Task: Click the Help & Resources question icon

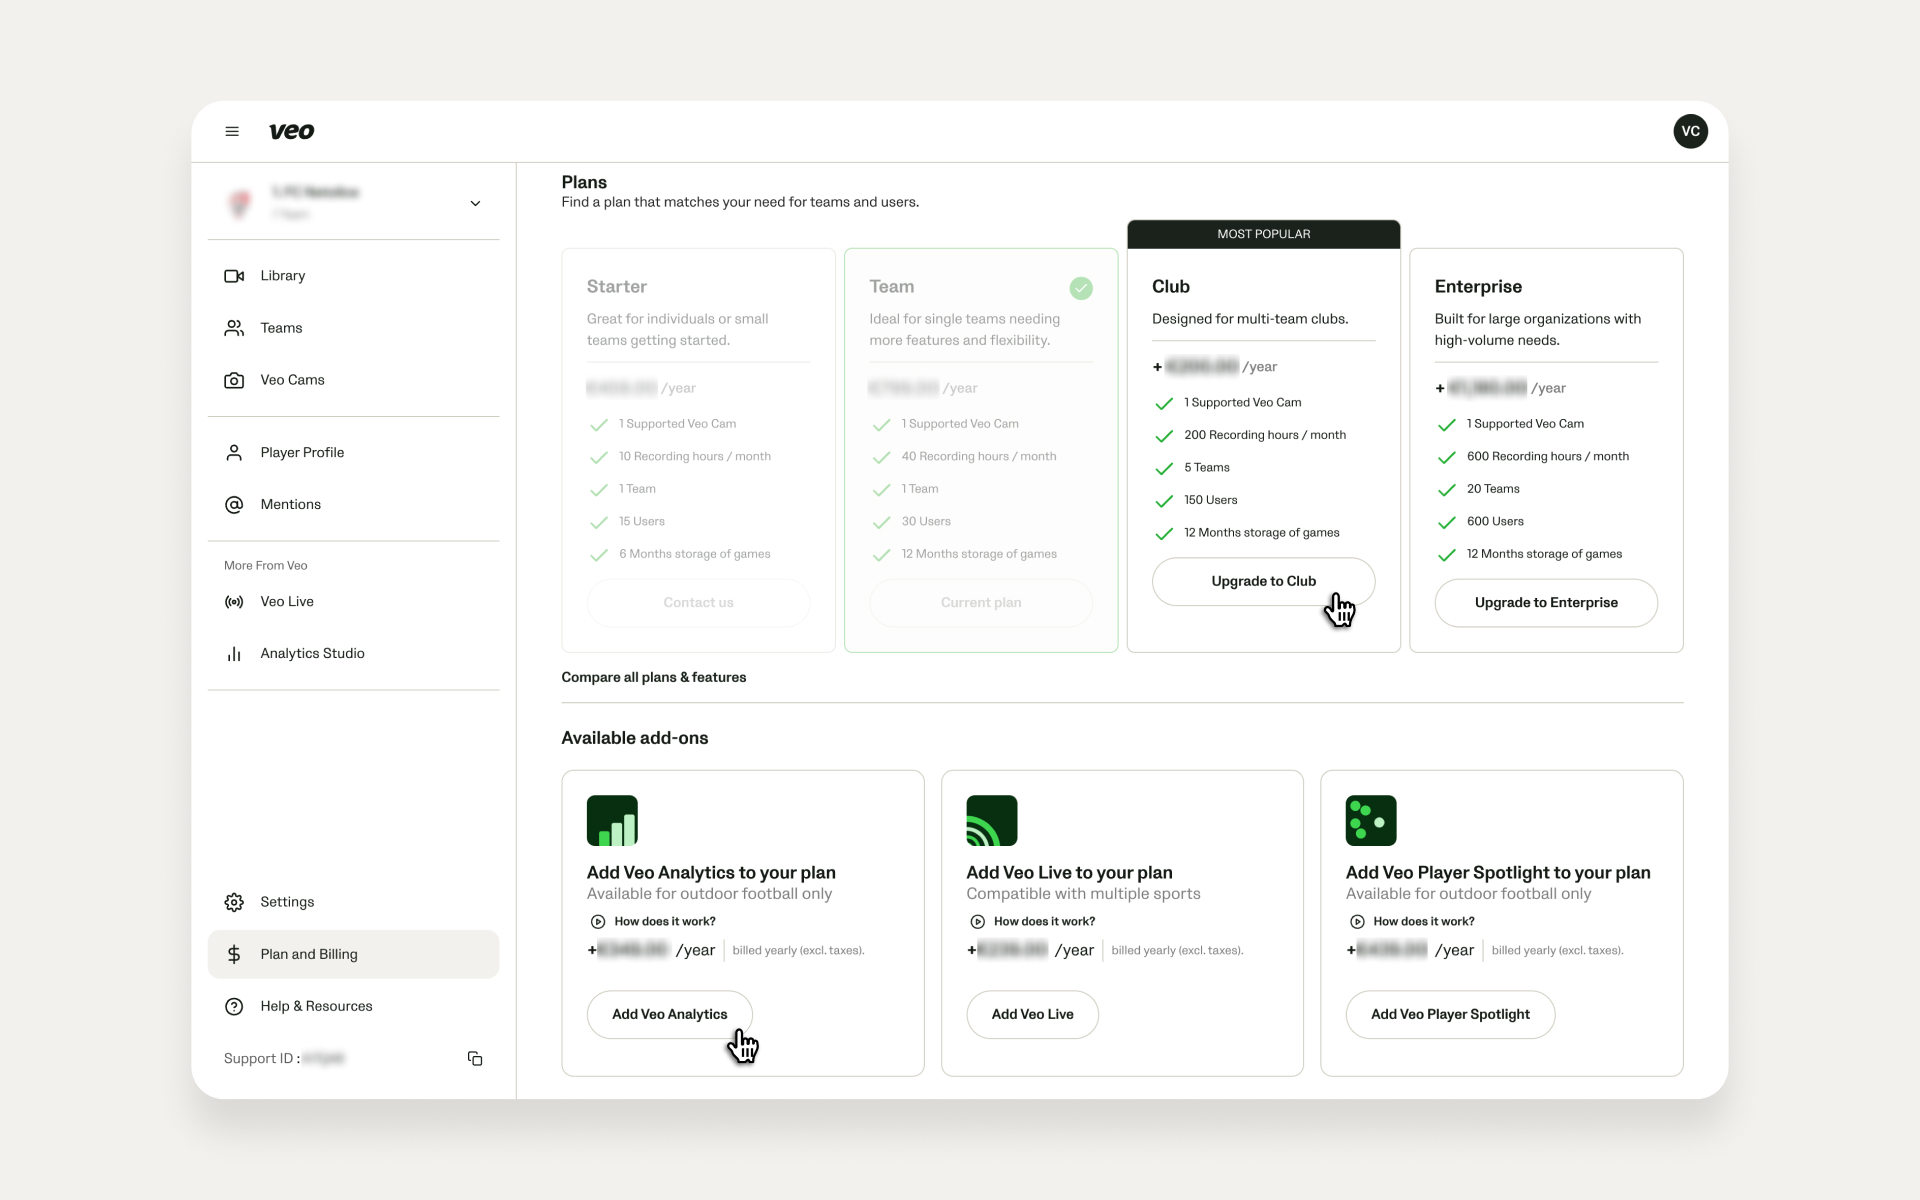Action: click(x=234, y=1007)
